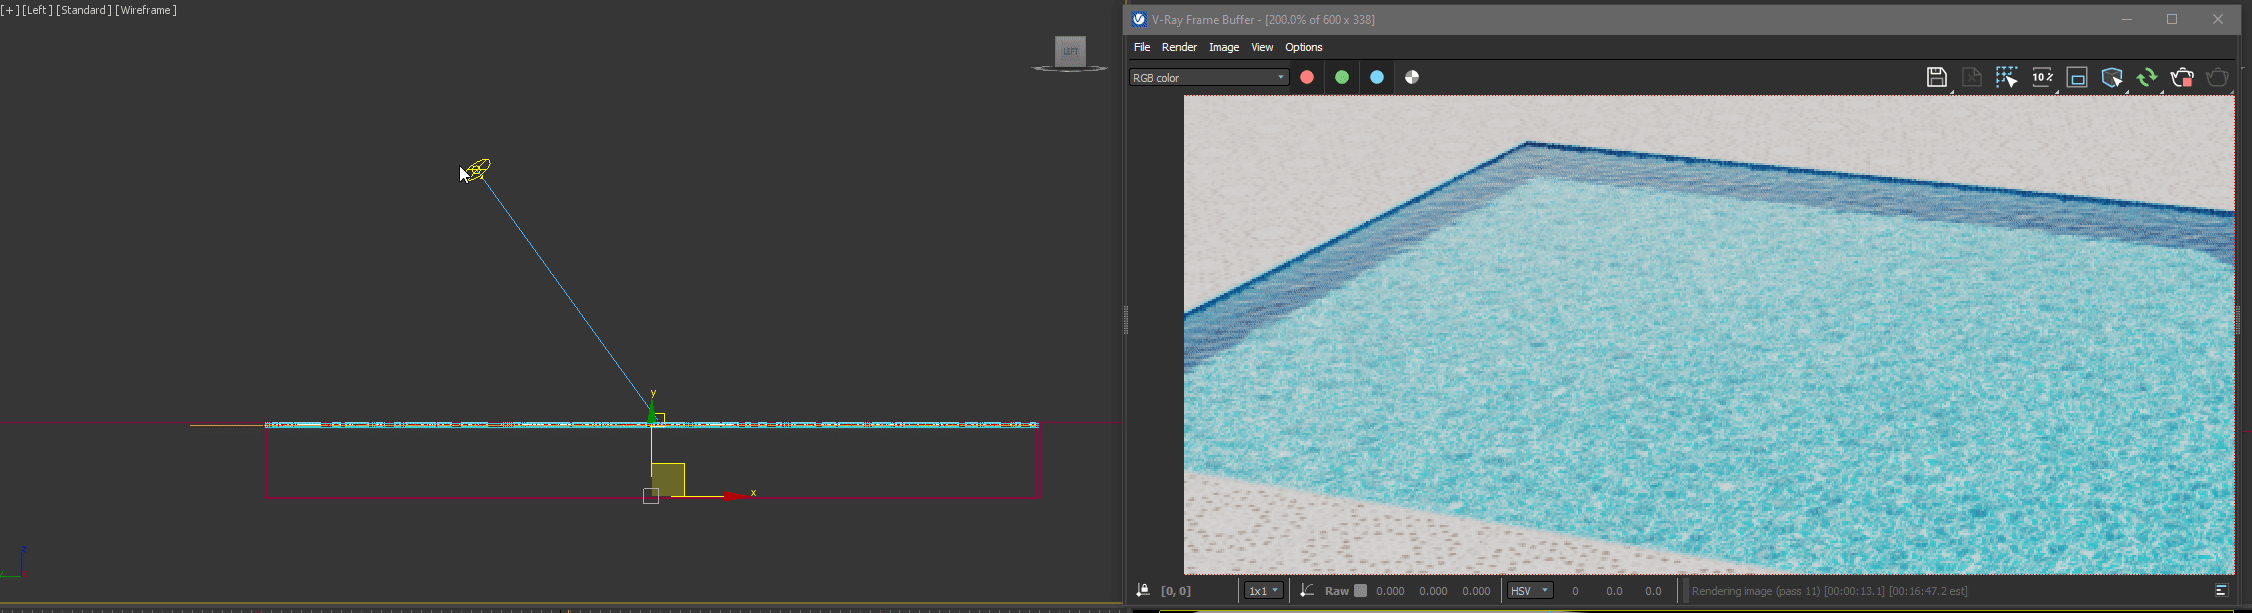This screenshot has width=2252, height=613.
Task: Toggle the green channel button
Action: (1342, 77)
